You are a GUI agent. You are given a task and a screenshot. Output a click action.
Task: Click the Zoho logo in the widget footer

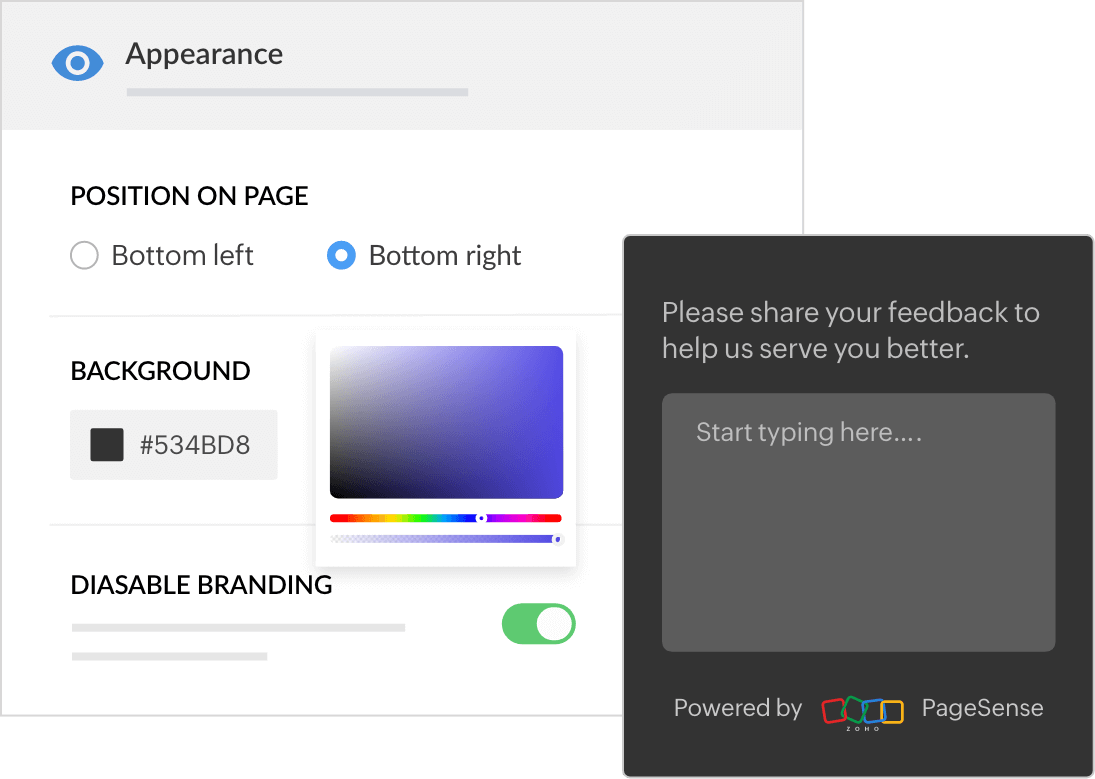coord(862,712)
